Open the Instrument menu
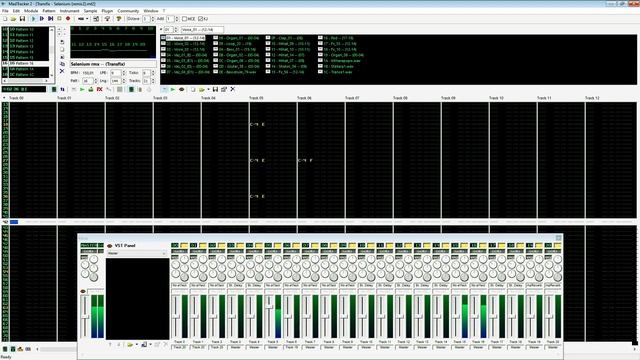The width and height of the screenshot is (640, 360). 69,11
